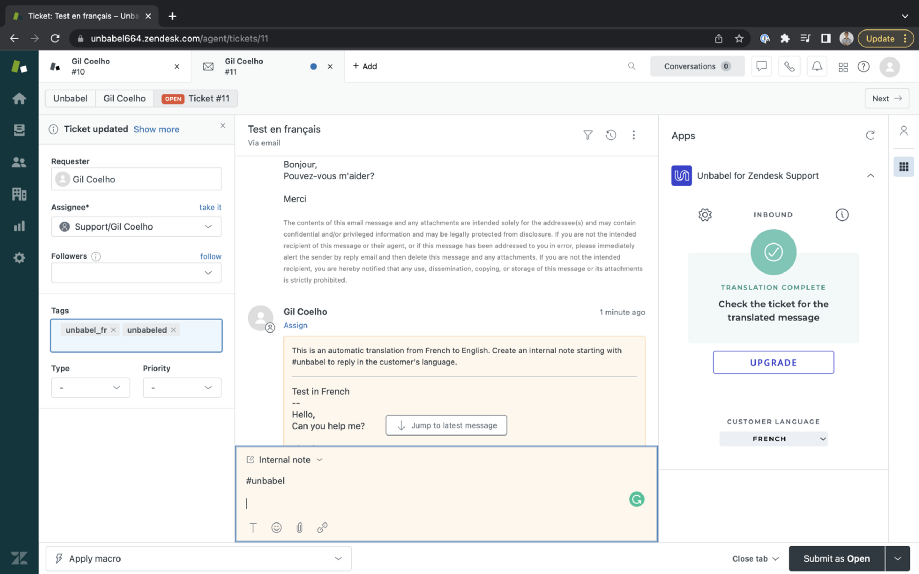Toggle the text formatting T icon

[253, 528]
